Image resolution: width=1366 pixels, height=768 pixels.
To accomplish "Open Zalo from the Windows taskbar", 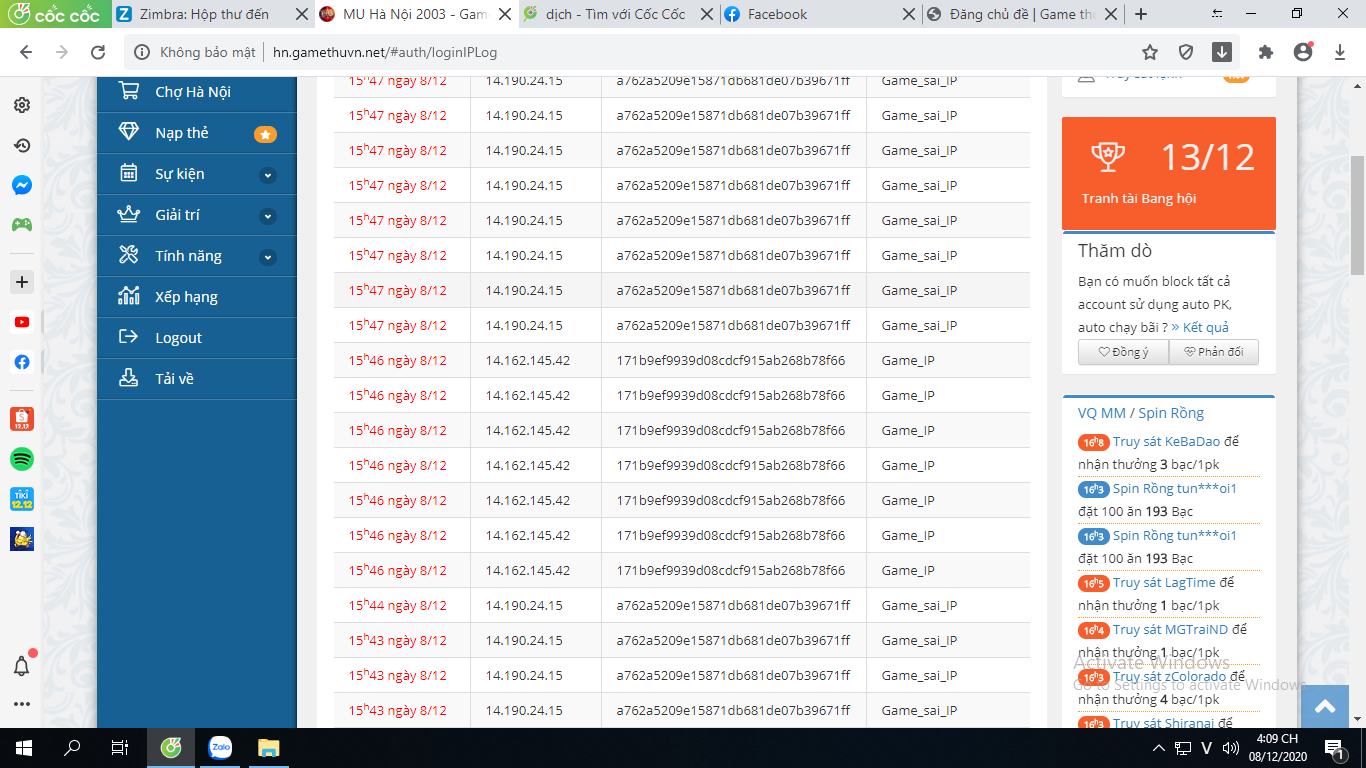I will 220,747.
